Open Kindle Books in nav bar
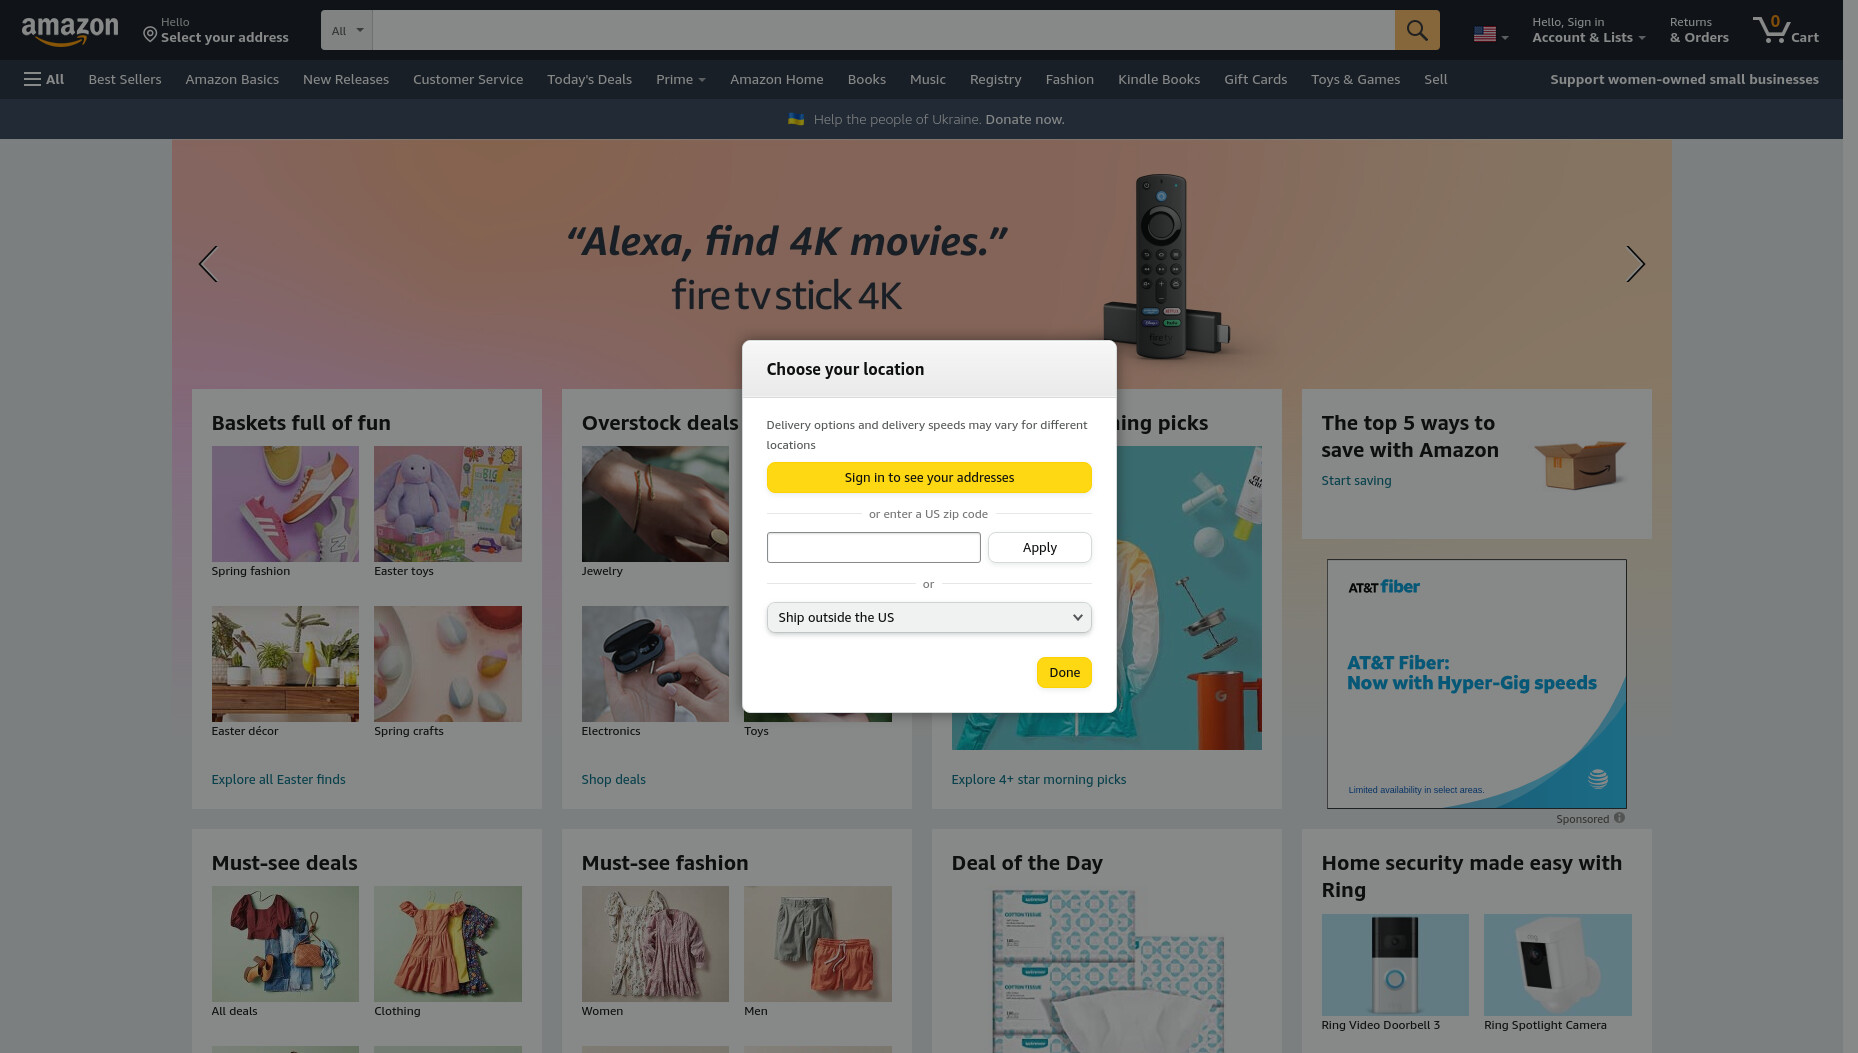Screen dimensions: 1858x1053 [1158, 79]
